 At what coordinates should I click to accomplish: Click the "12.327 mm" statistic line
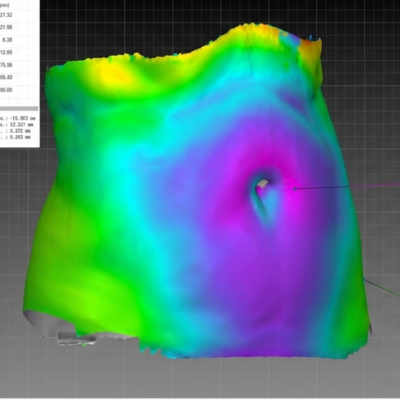16,125
